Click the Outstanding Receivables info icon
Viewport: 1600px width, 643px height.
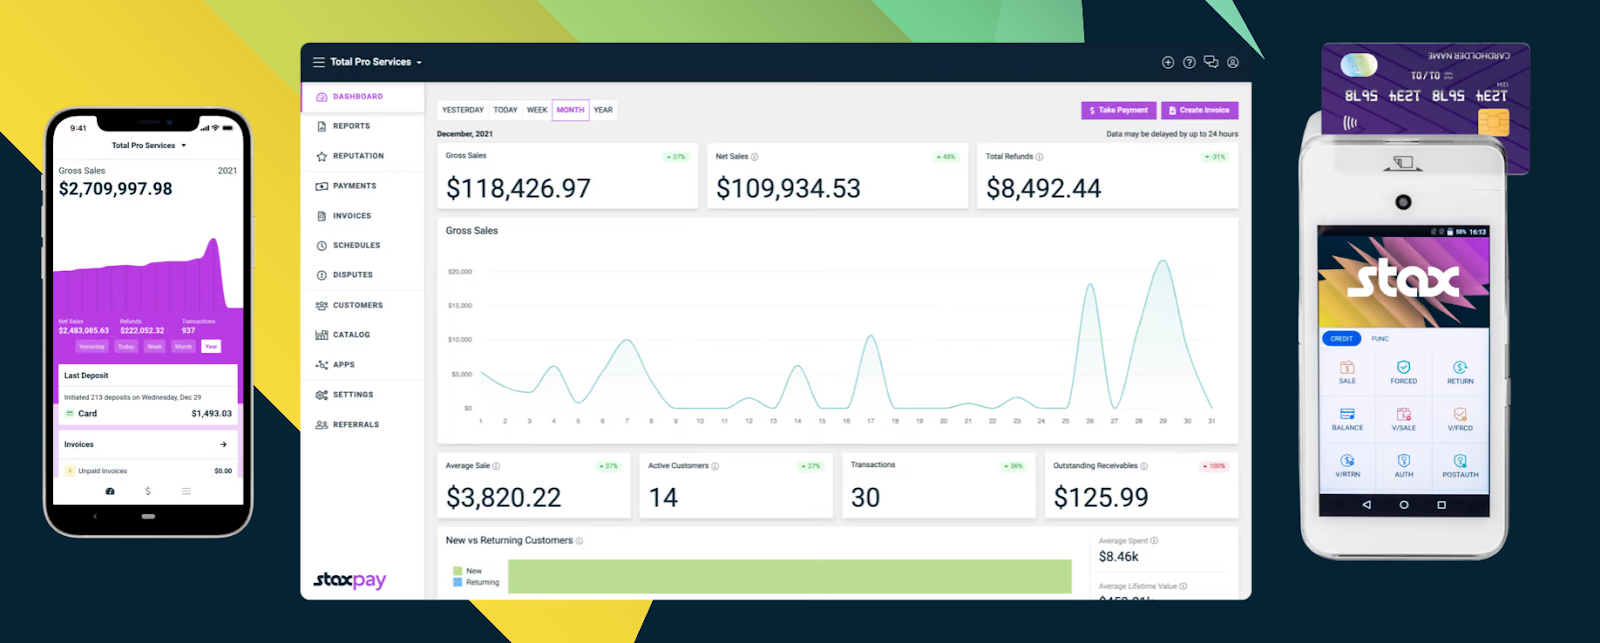pyautogui.click(x=1144, y=466)
